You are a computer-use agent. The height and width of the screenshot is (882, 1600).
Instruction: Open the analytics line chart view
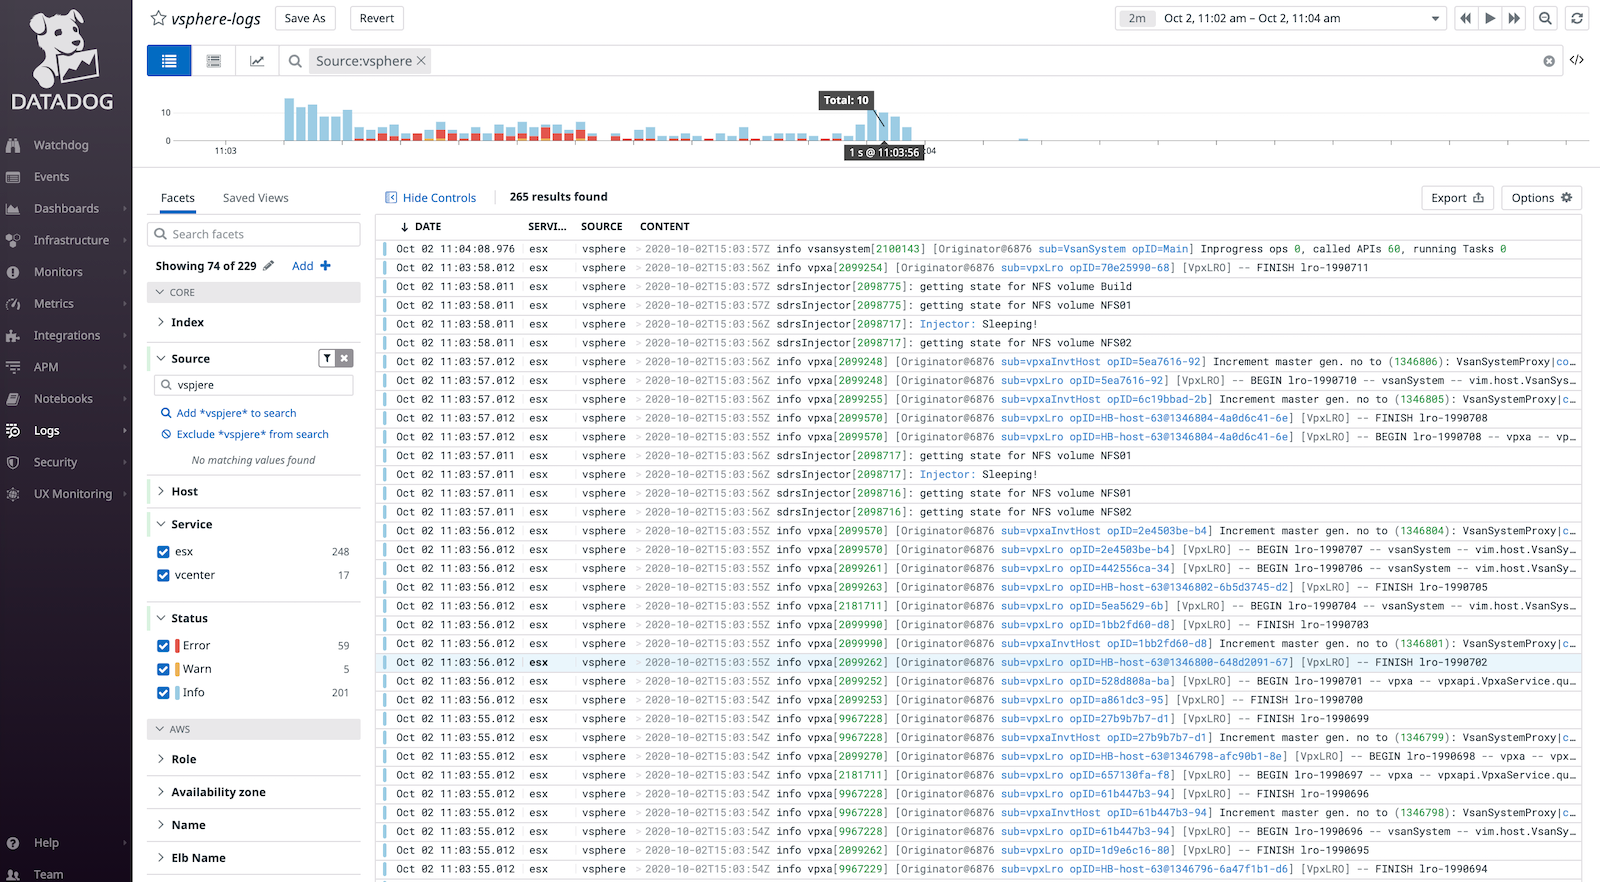click(257, 61)
